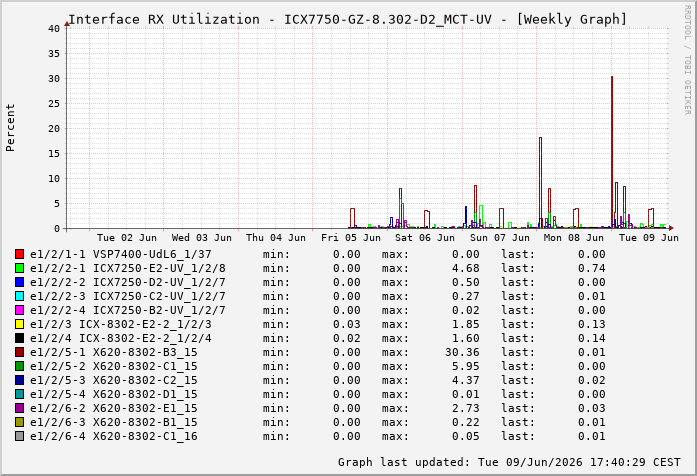Image resolution: width=697 pixels, height=476 pixels.
Task: Click the black swatch for e1/2/4 ICX-8302-E2-2_1/2/4
Action: click(x=19, y=338)
